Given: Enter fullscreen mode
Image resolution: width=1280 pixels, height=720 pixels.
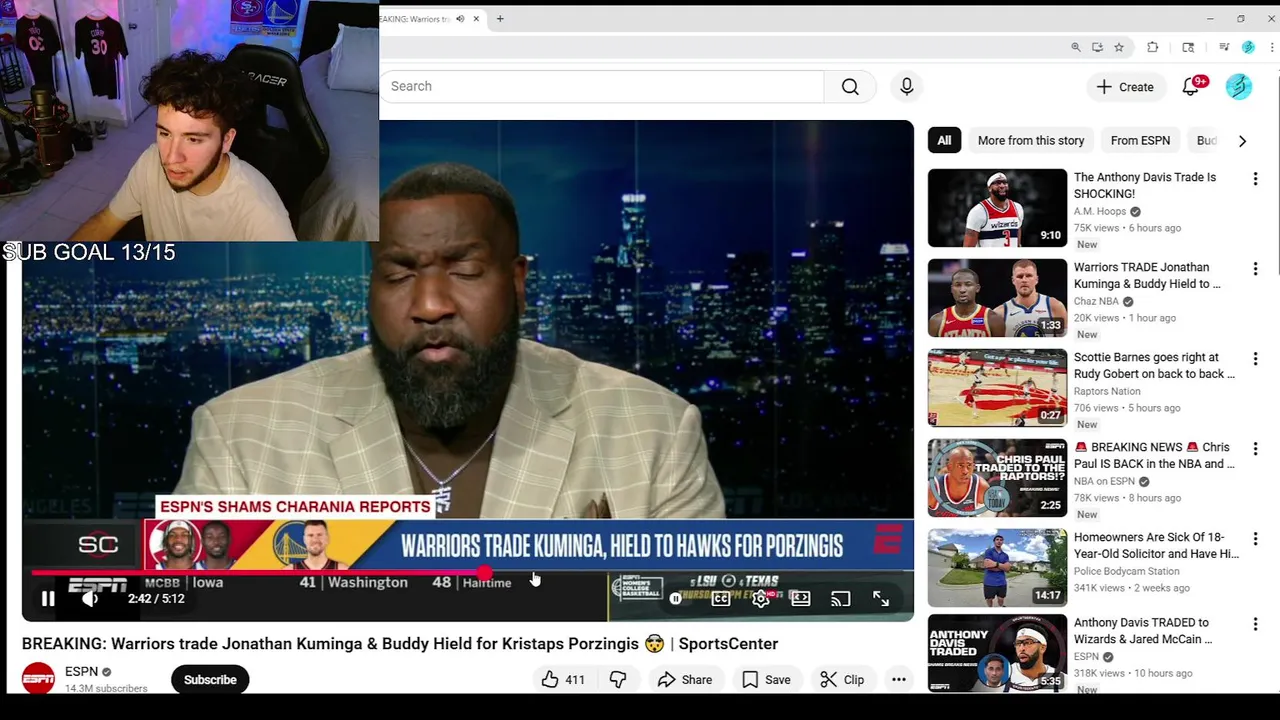Looking at the screenshot, I should pyautogui.click(x=881, y=599).
